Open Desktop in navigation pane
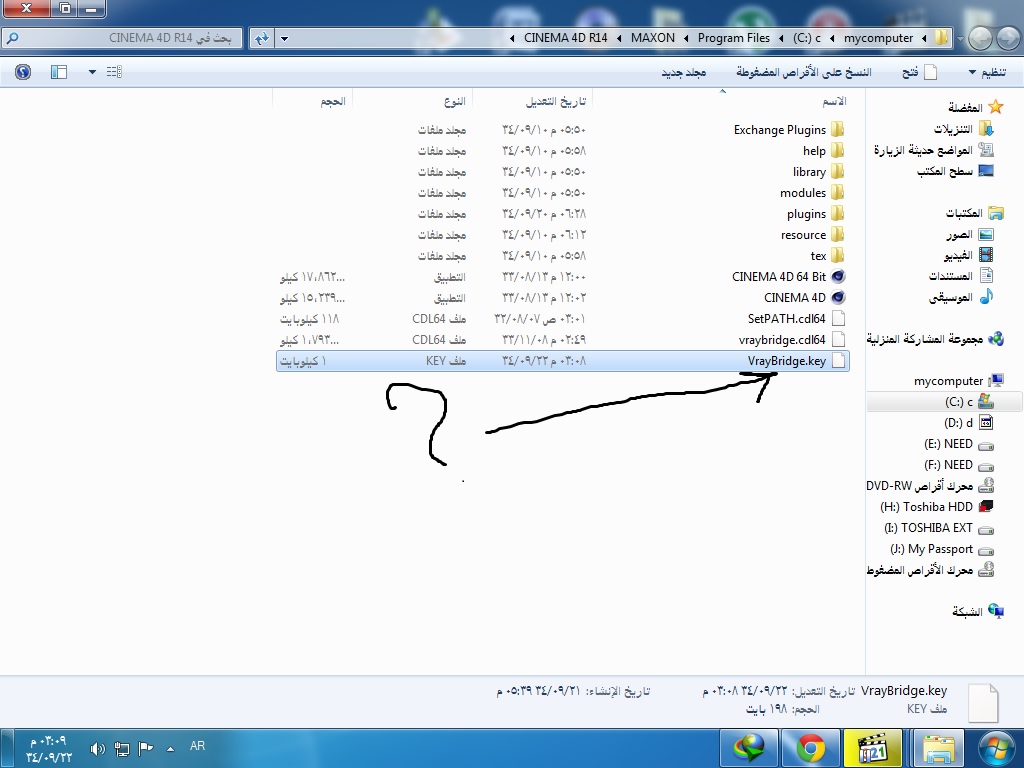This screenshot has height=768, width=1024. coord(955,171)
